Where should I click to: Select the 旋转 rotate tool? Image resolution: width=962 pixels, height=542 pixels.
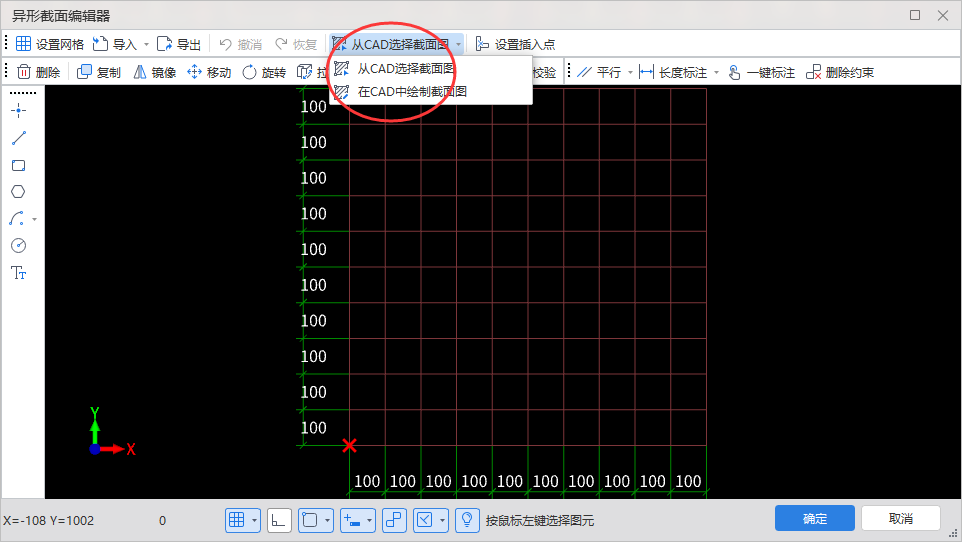(x=264, y=72)
